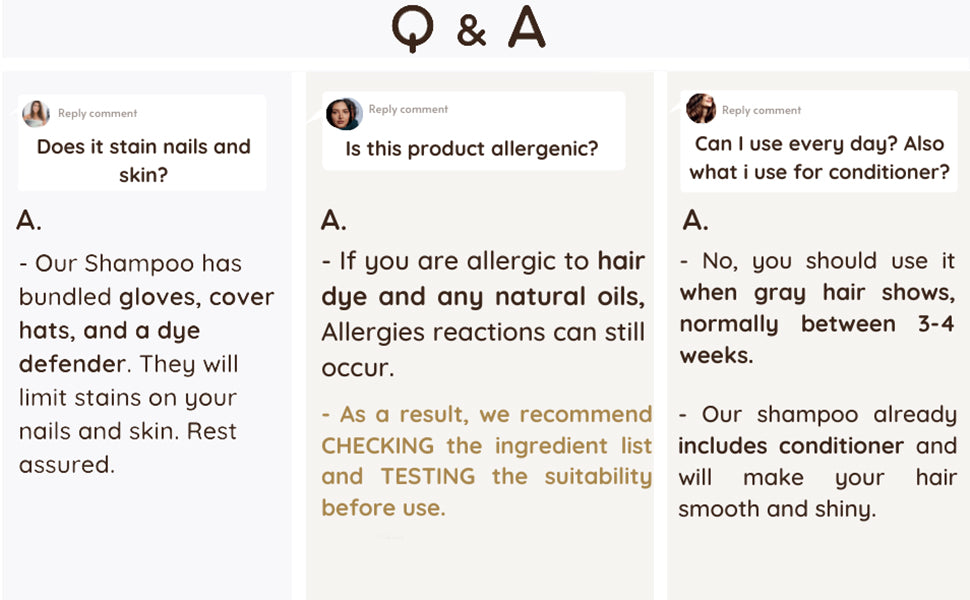The width and height of the screenshot is (970, 600).
Task: Click the bold "when gray hair shows" text
Action: (x=817, y=292)
